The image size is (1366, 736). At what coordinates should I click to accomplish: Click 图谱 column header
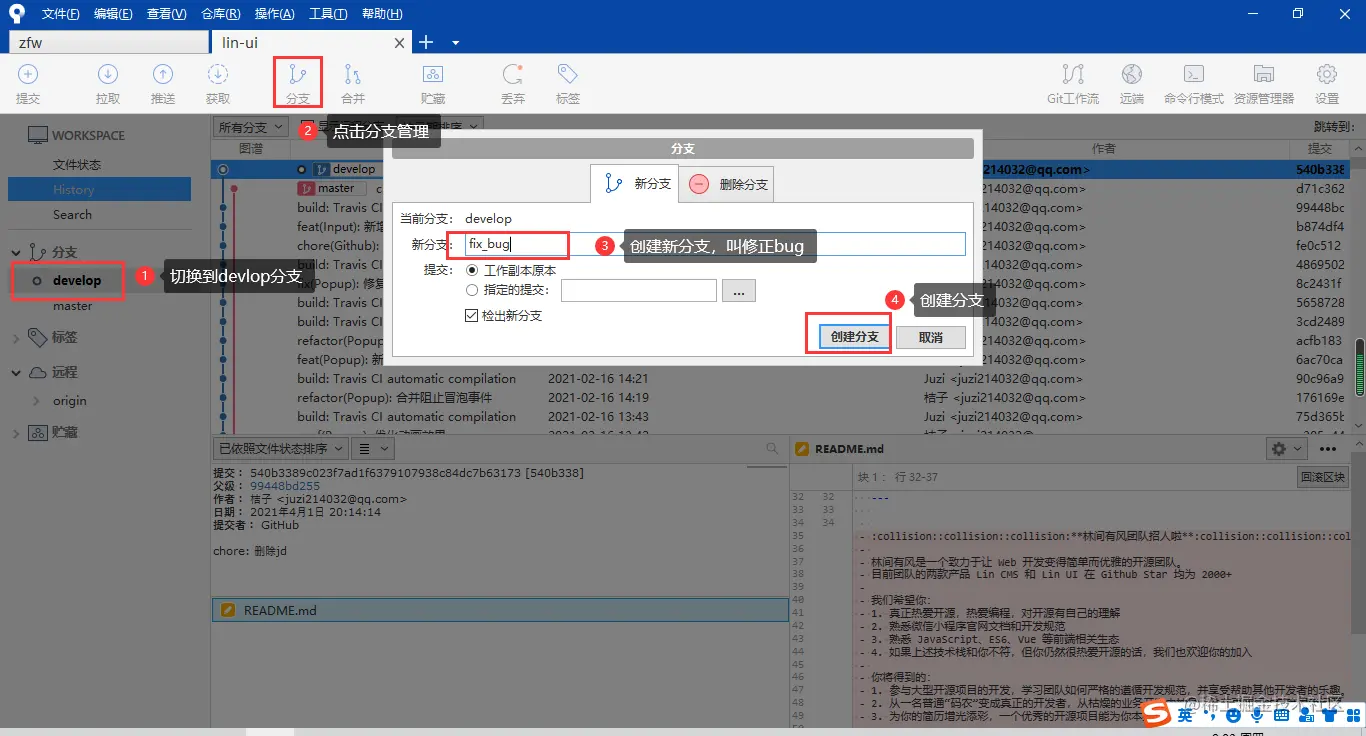click(x=251, y=148)
